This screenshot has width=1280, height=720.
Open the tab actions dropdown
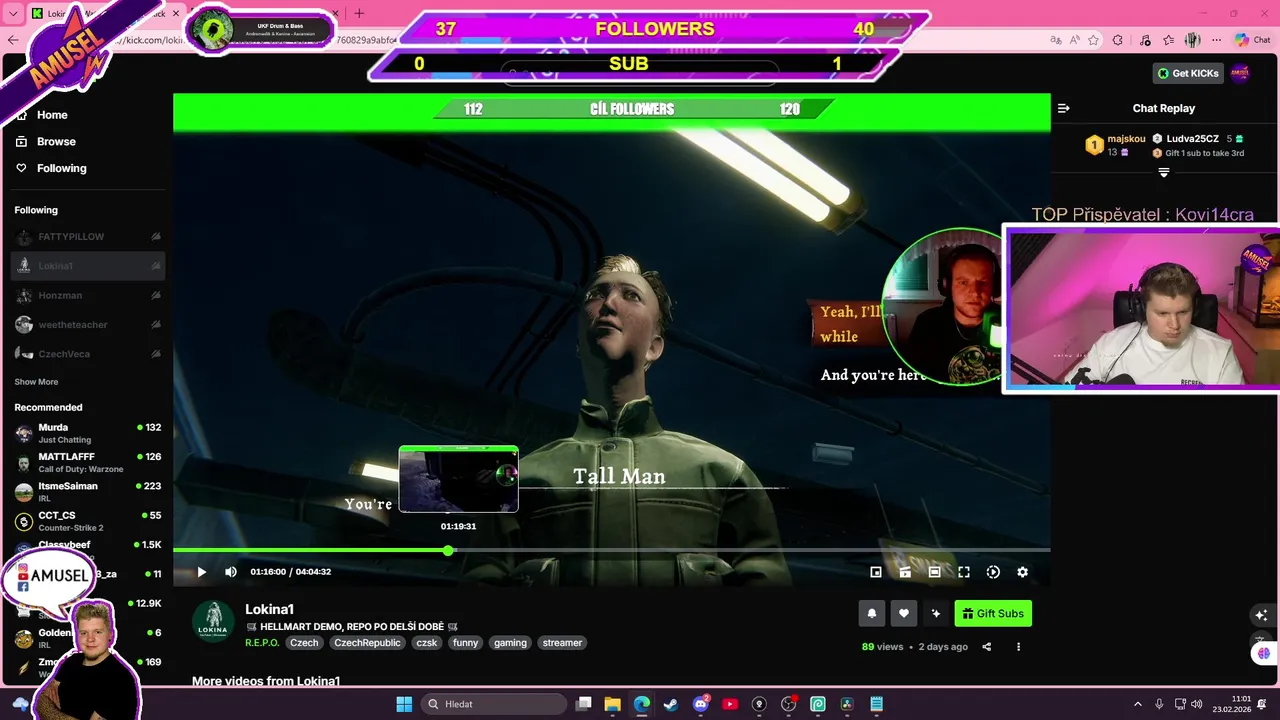click(x=13, y=14)
